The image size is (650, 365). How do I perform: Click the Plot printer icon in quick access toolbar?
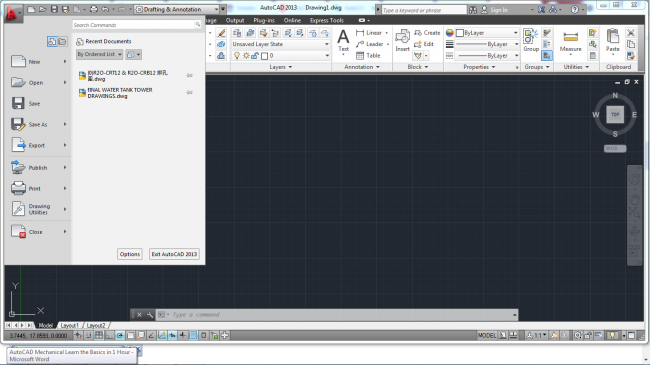pos(94,9)
